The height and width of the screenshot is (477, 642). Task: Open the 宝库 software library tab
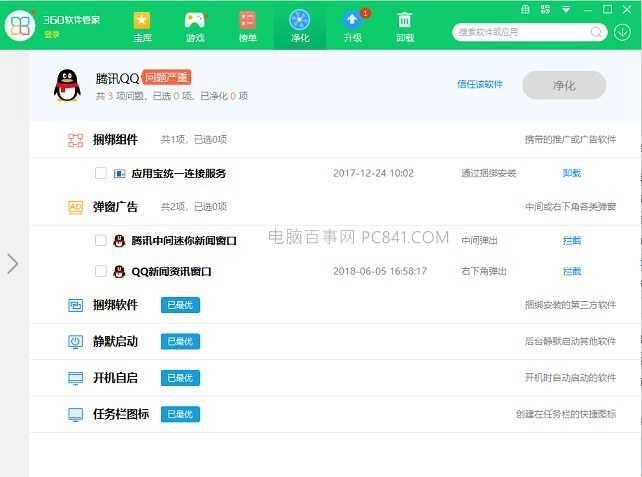[x=143, y=26]
